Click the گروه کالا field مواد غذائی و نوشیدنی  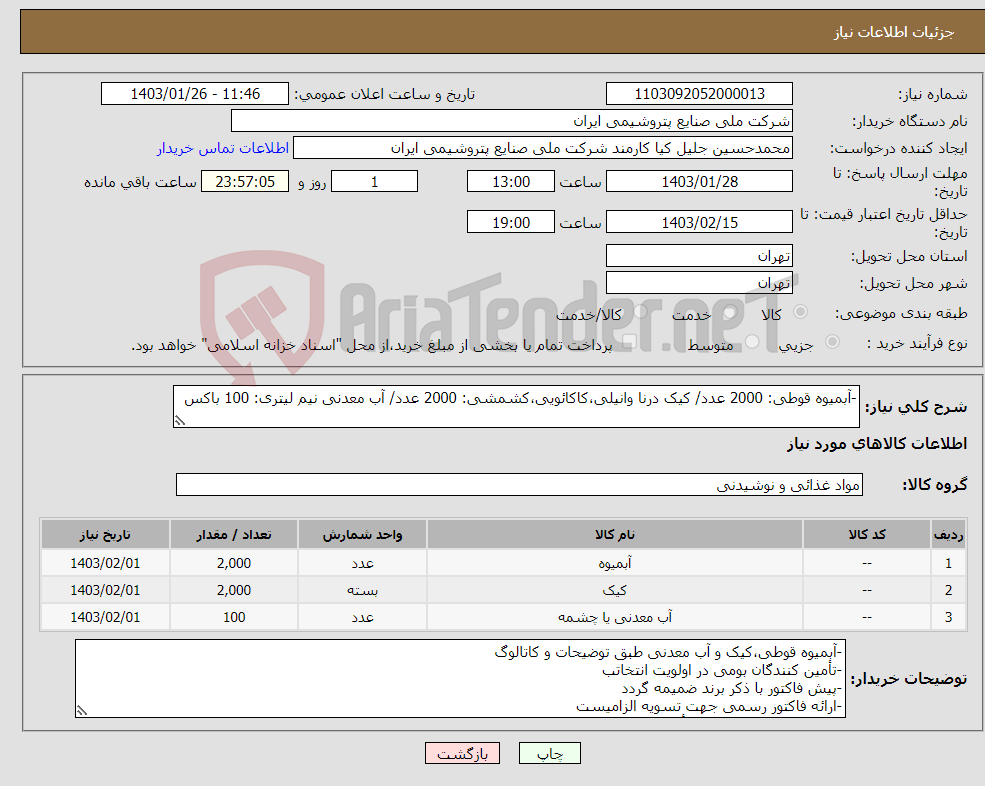[520, 484]
